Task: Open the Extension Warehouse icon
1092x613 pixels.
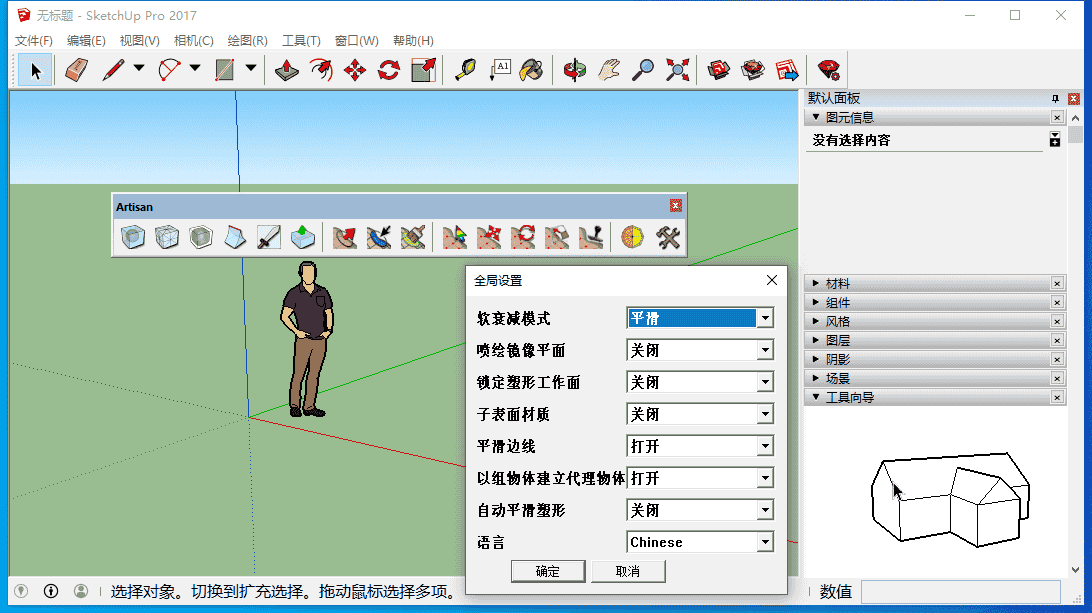Action: (x=753, y=70)
